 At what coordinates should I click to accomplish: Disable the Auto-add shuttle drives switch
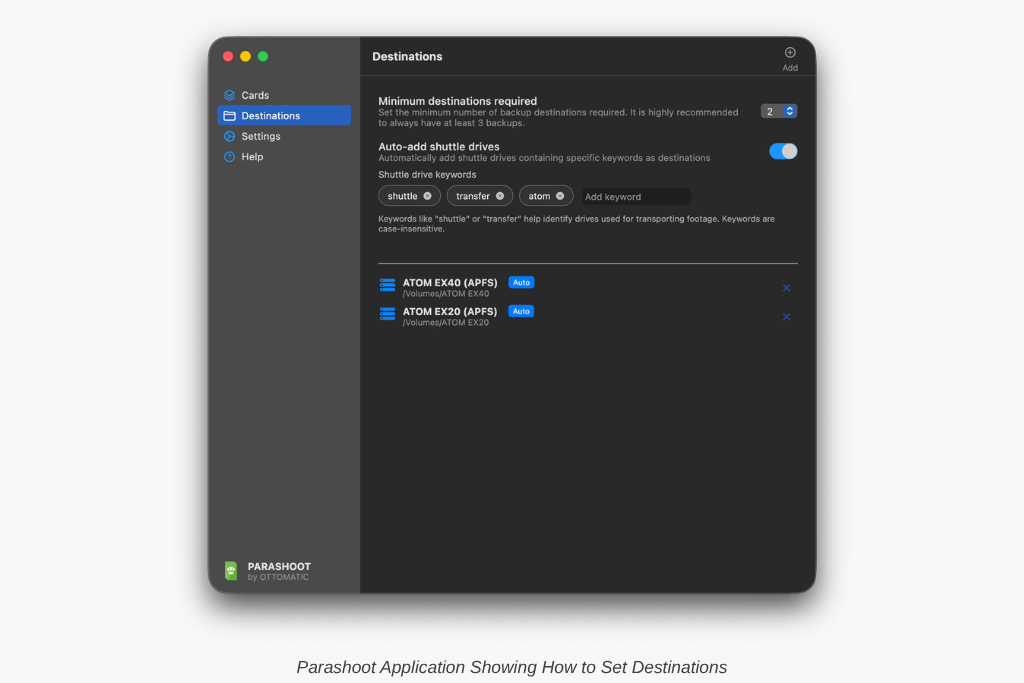[783, 151]
